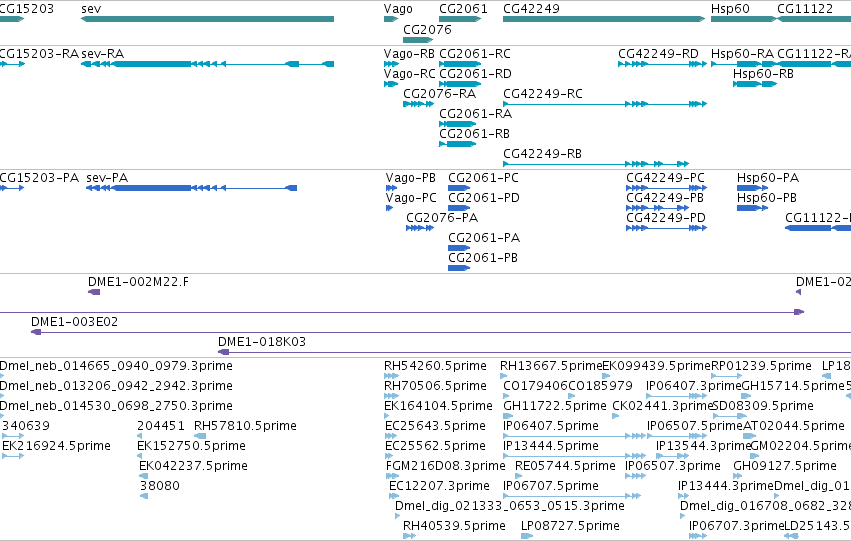This screenshot has height=541, width=851.
Task: Click the Vago gene label
Action: click(x=398, y=9)
